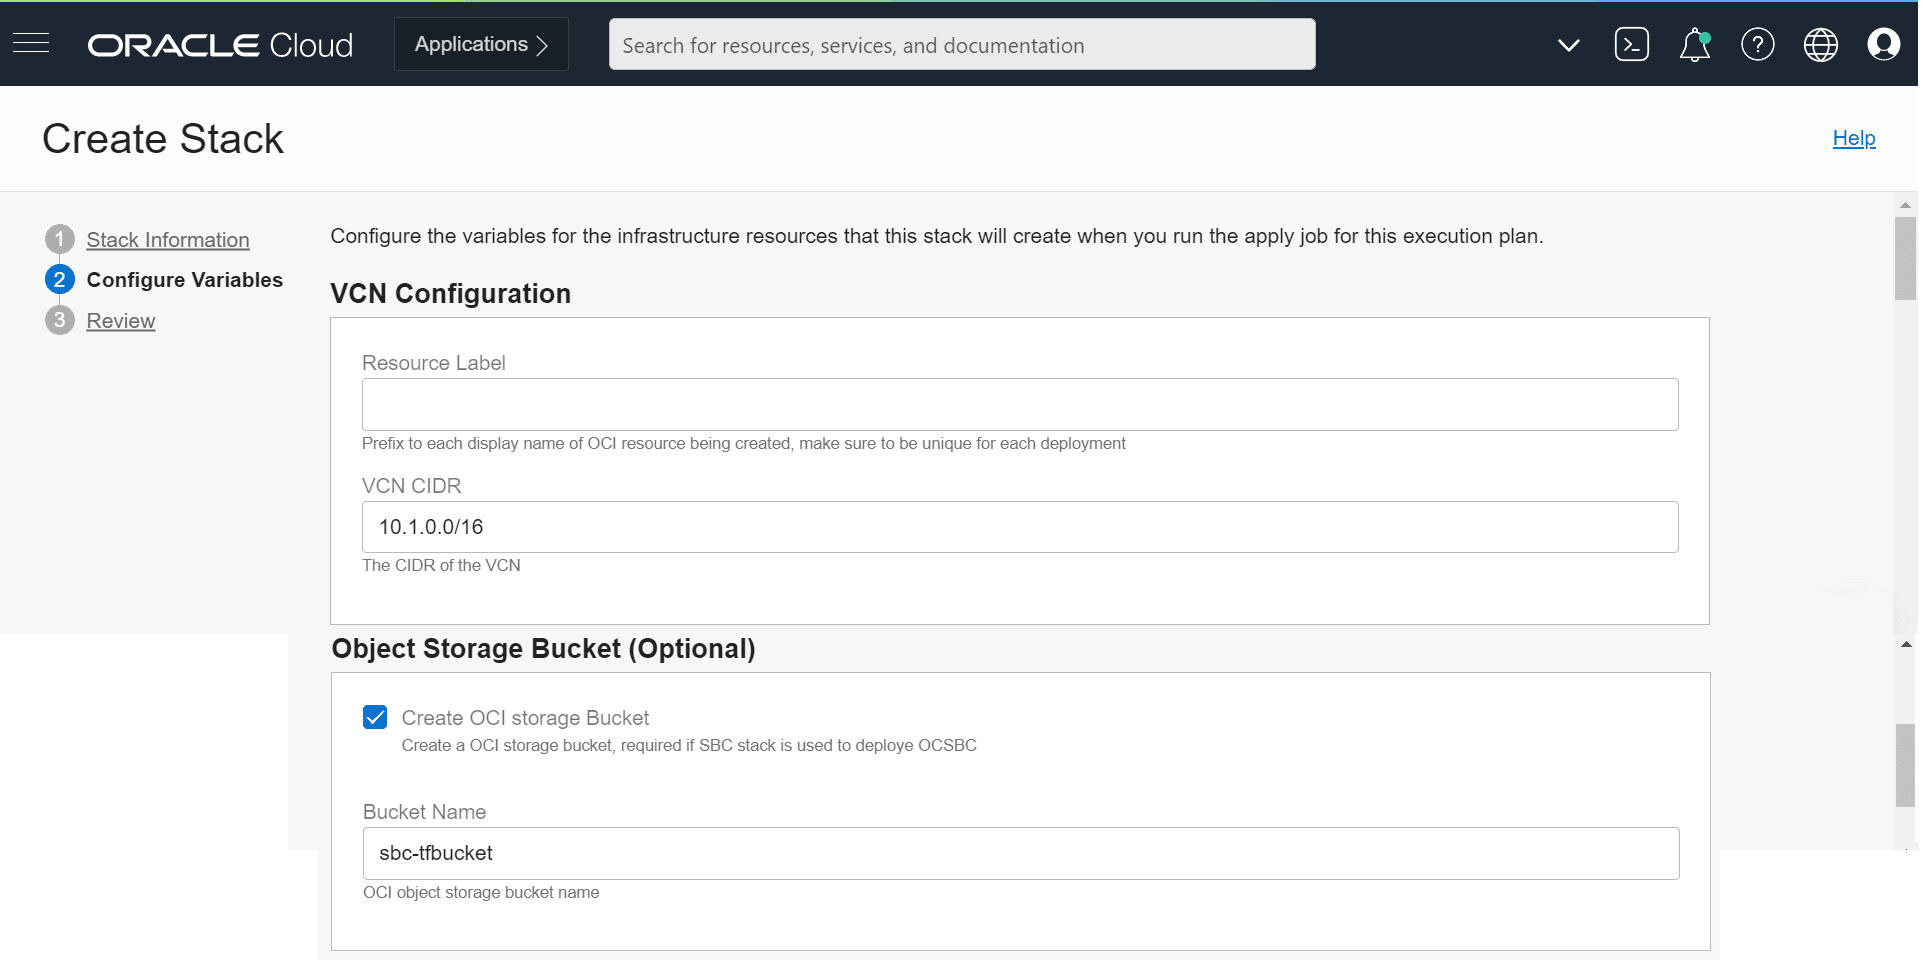The image size is (1926, 974).
Task: Open the user profile avatar
Action: coord(1884,44)
